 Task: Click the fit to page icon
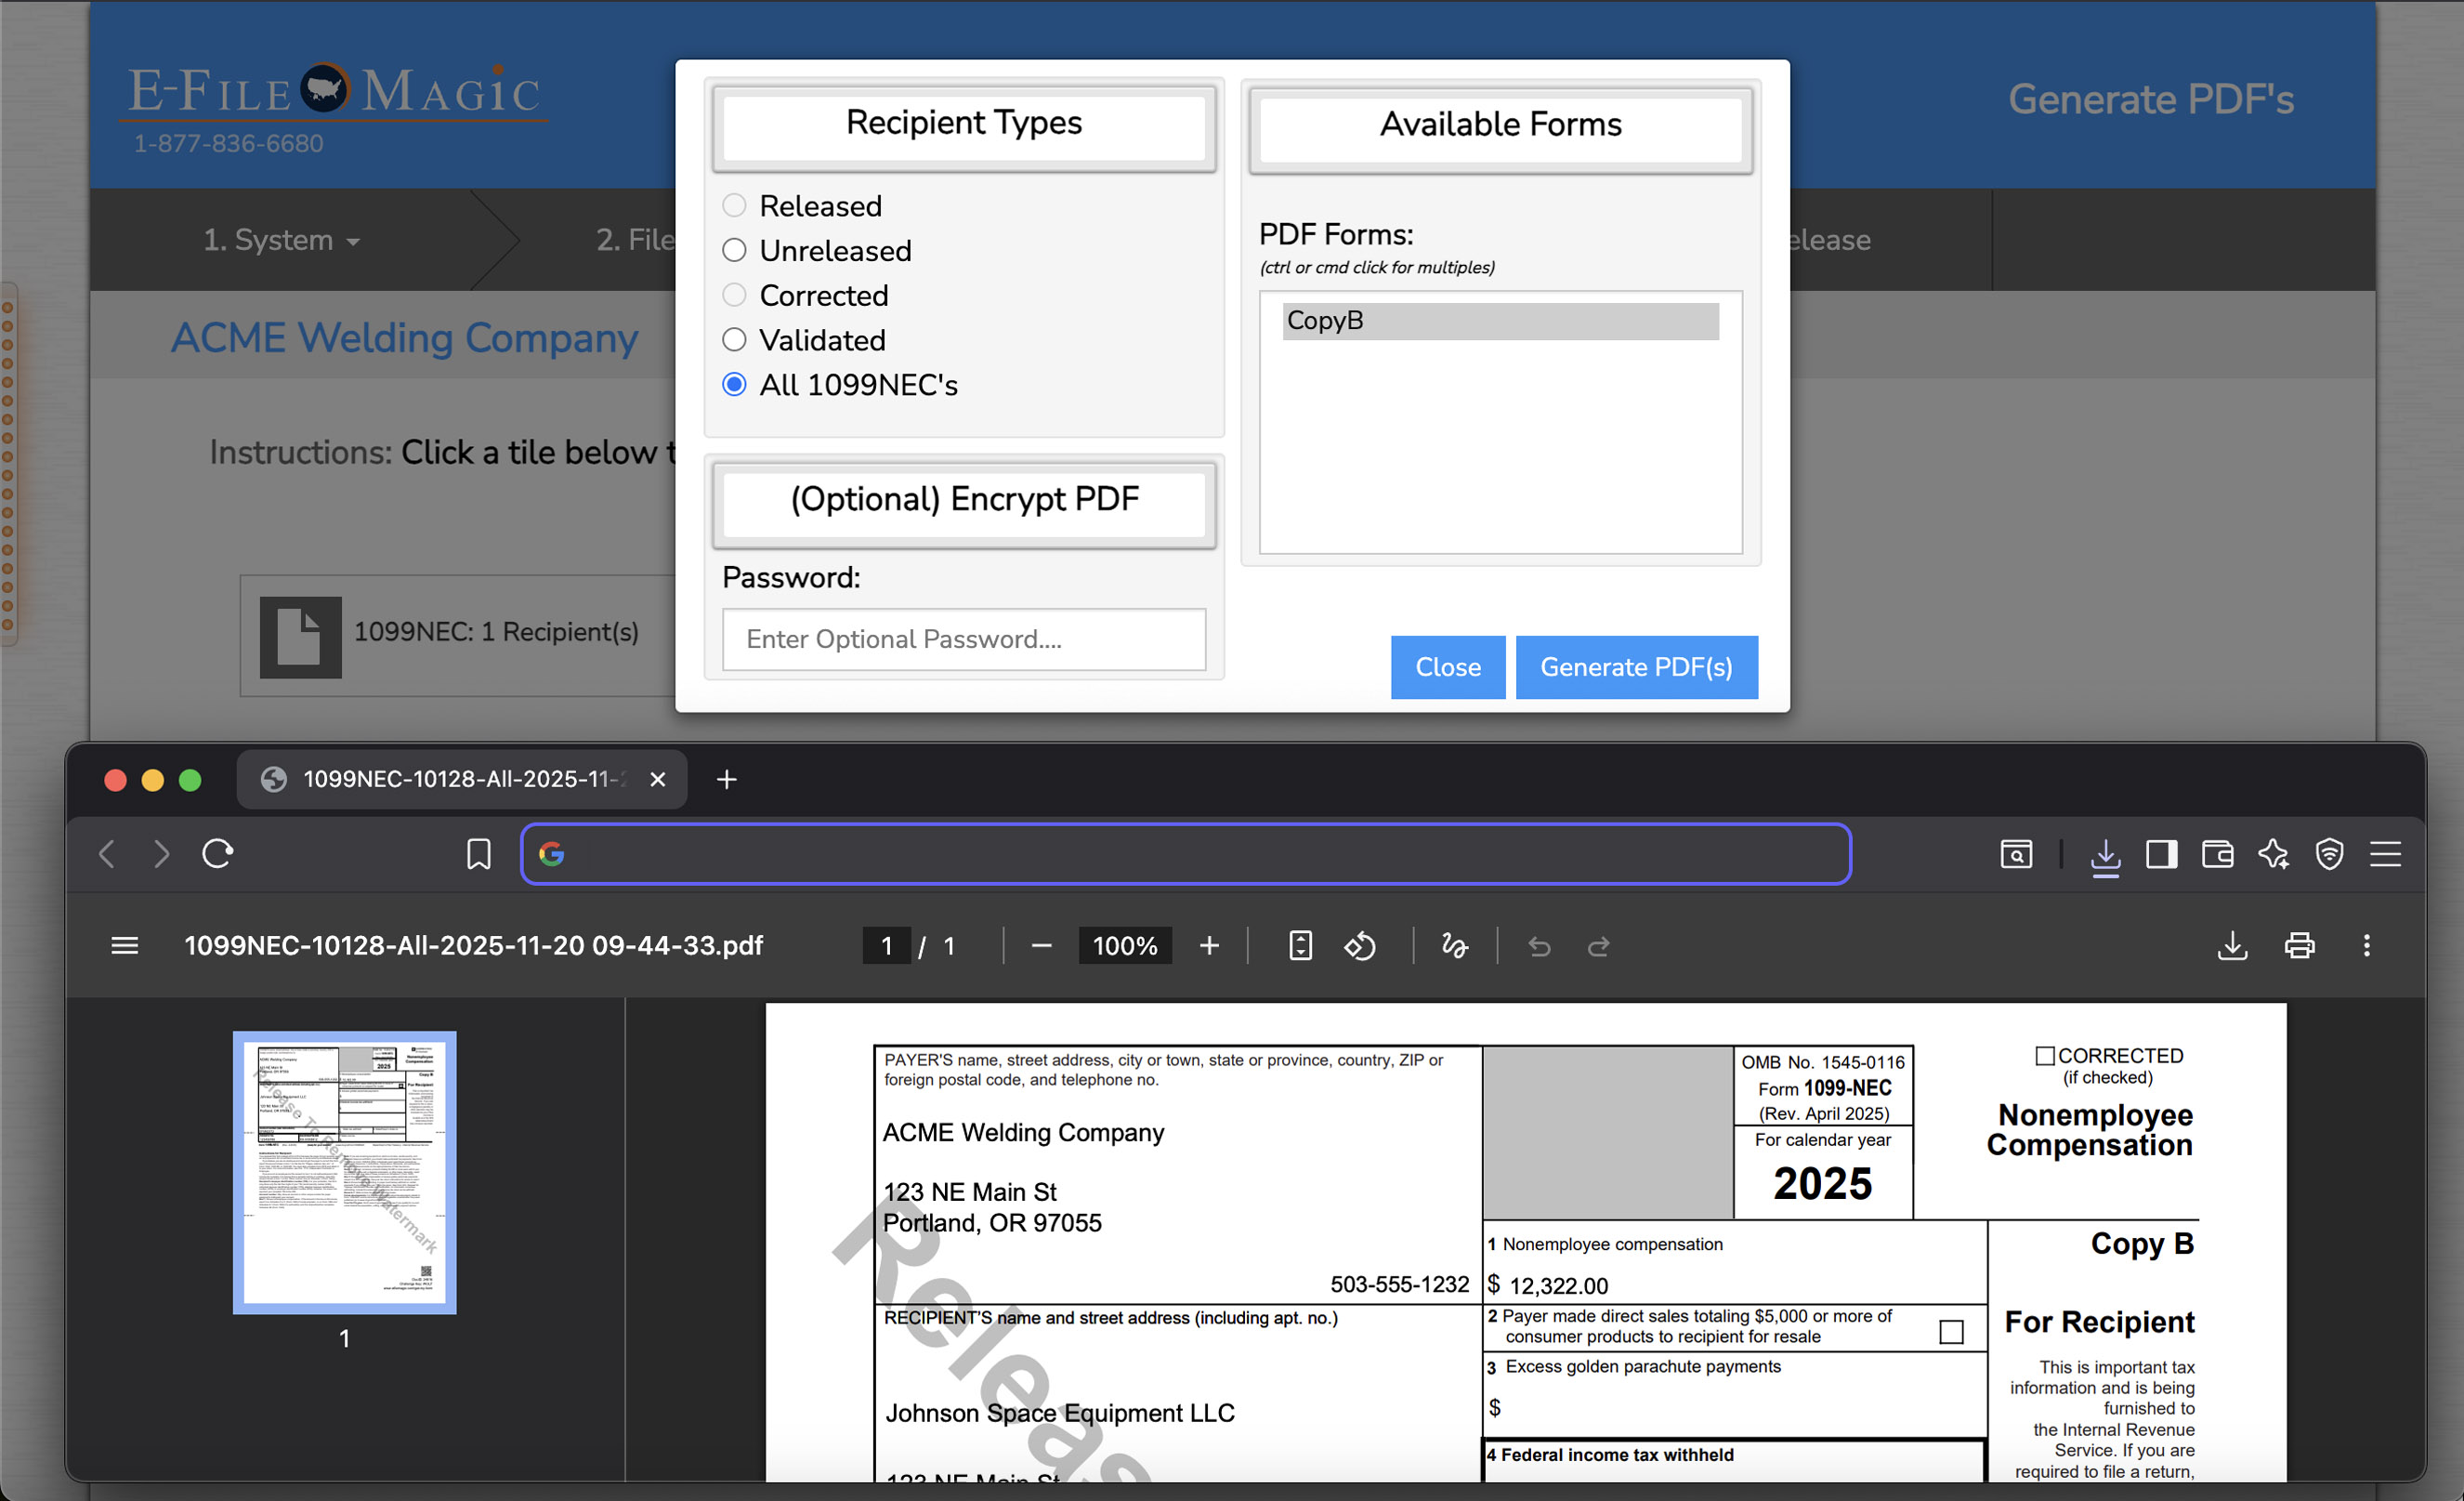[x=1300, y=945]
